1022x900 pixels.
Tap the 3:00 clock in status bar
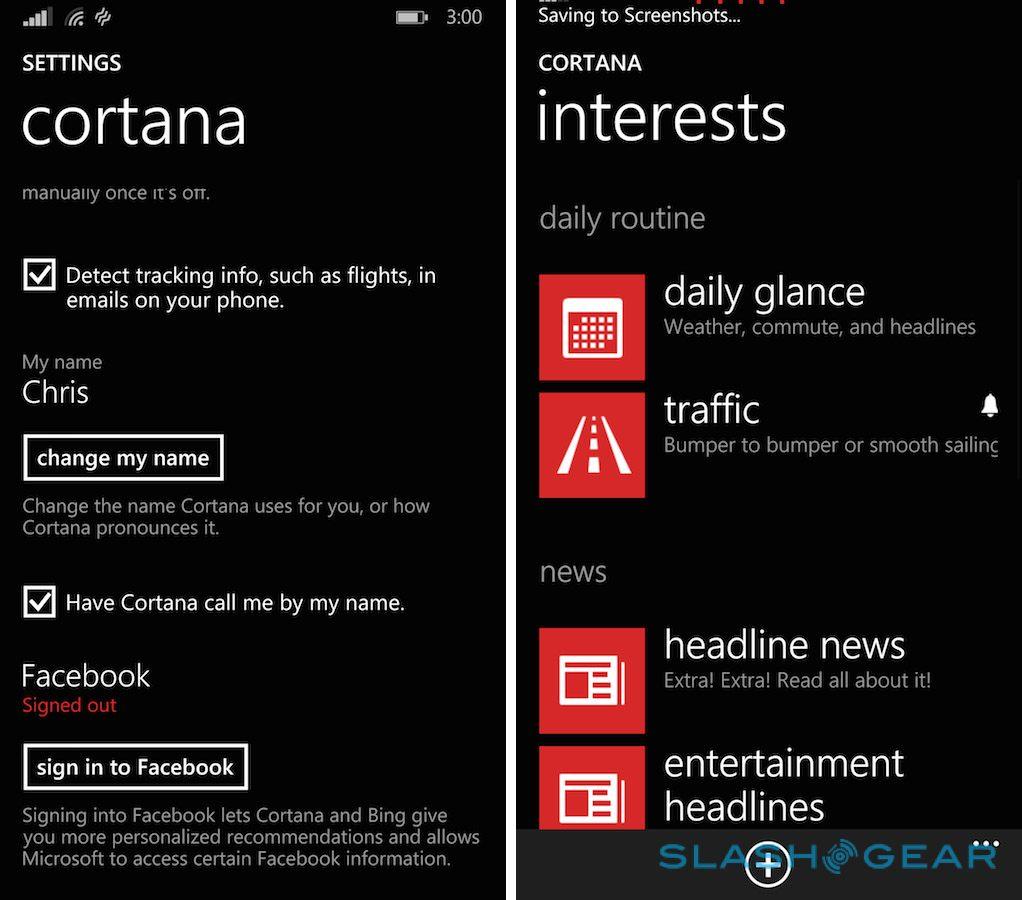click(464, 17)
